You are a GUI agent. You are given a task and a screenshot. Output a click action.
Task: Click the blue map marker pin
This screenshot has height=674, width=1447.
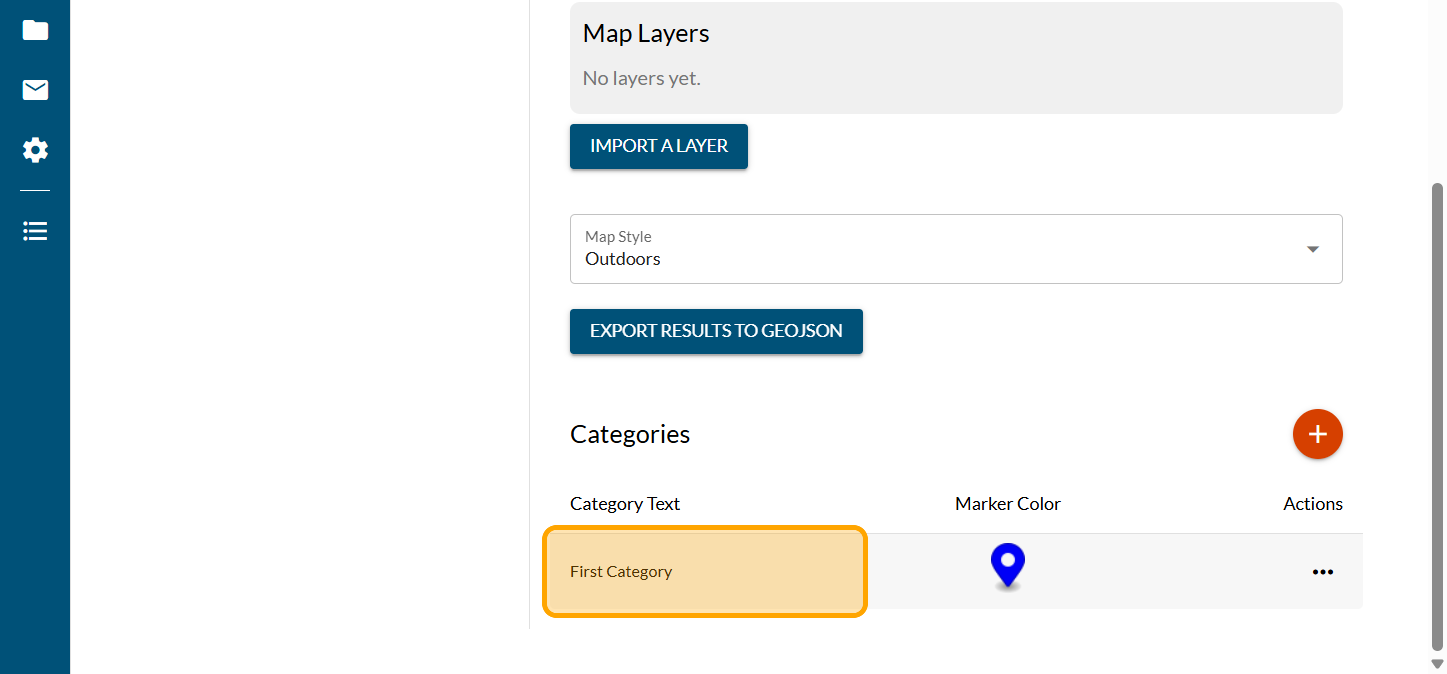[x=1007, y=565]
